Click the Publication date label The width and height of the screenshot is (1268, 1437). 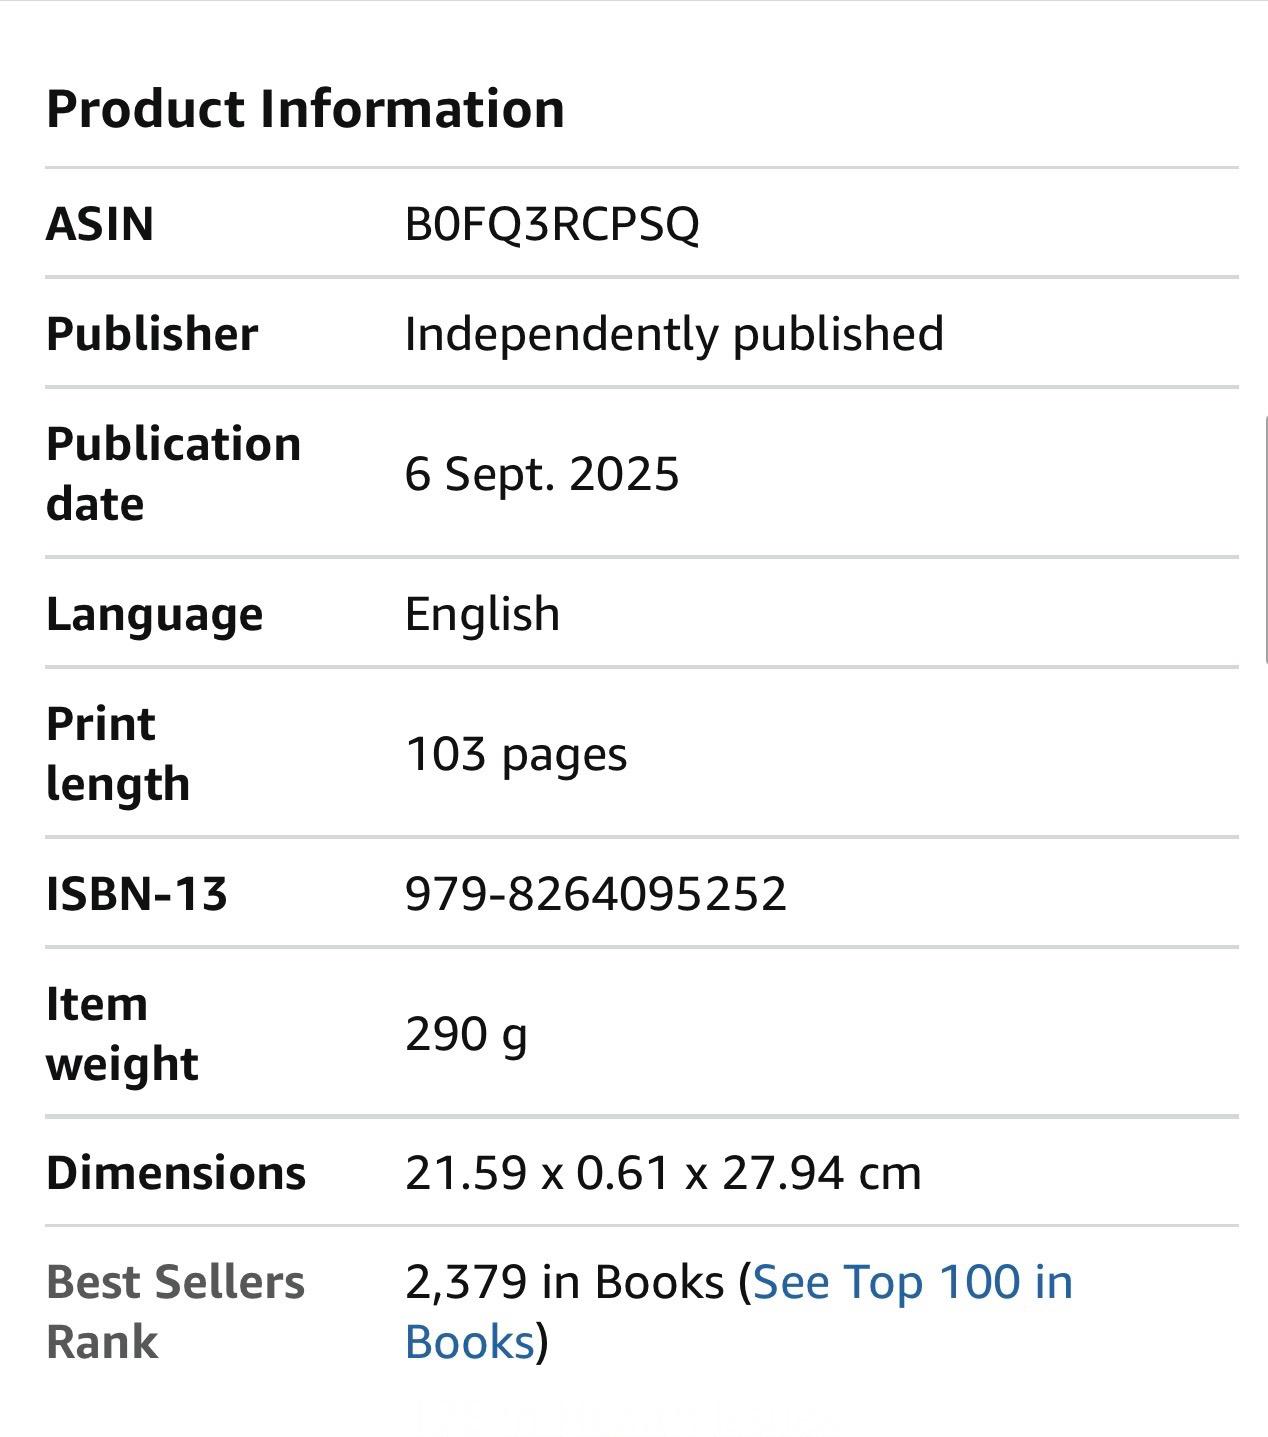tap(173, 473)
